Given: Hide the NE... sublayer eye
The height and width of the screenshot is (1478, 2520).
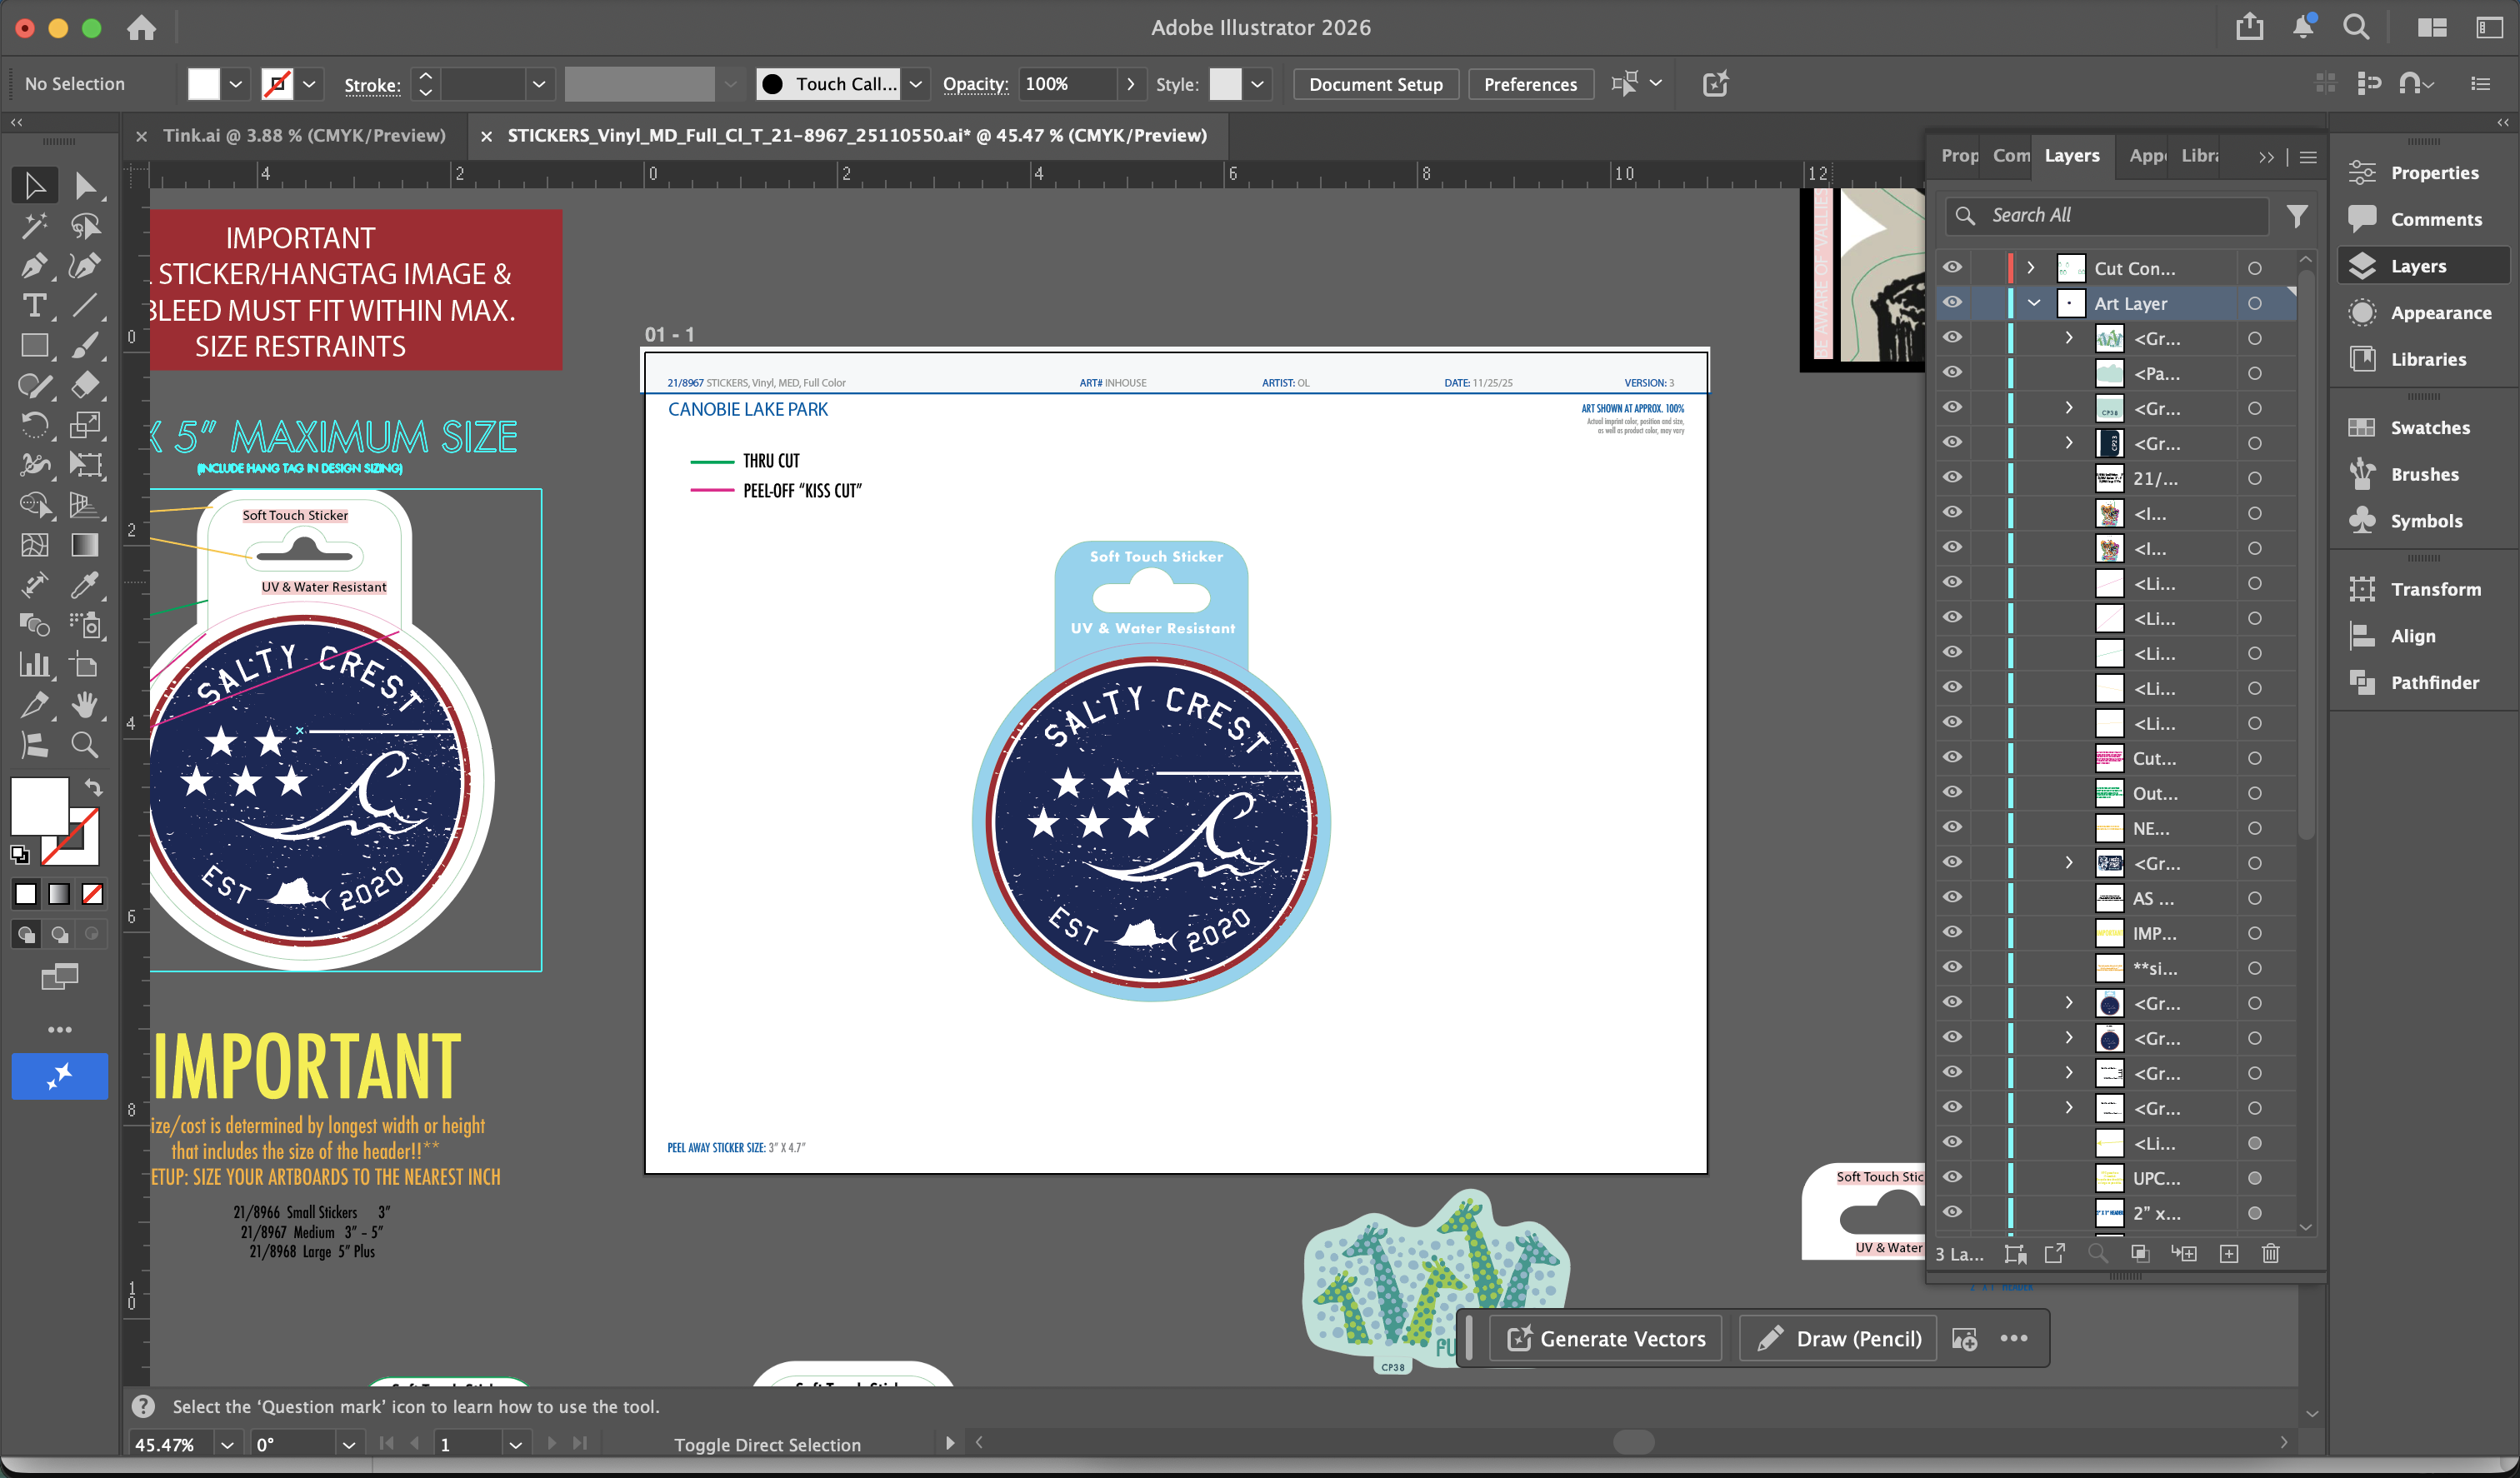Looking at the screenshot, I should [x=1952, y=828].
